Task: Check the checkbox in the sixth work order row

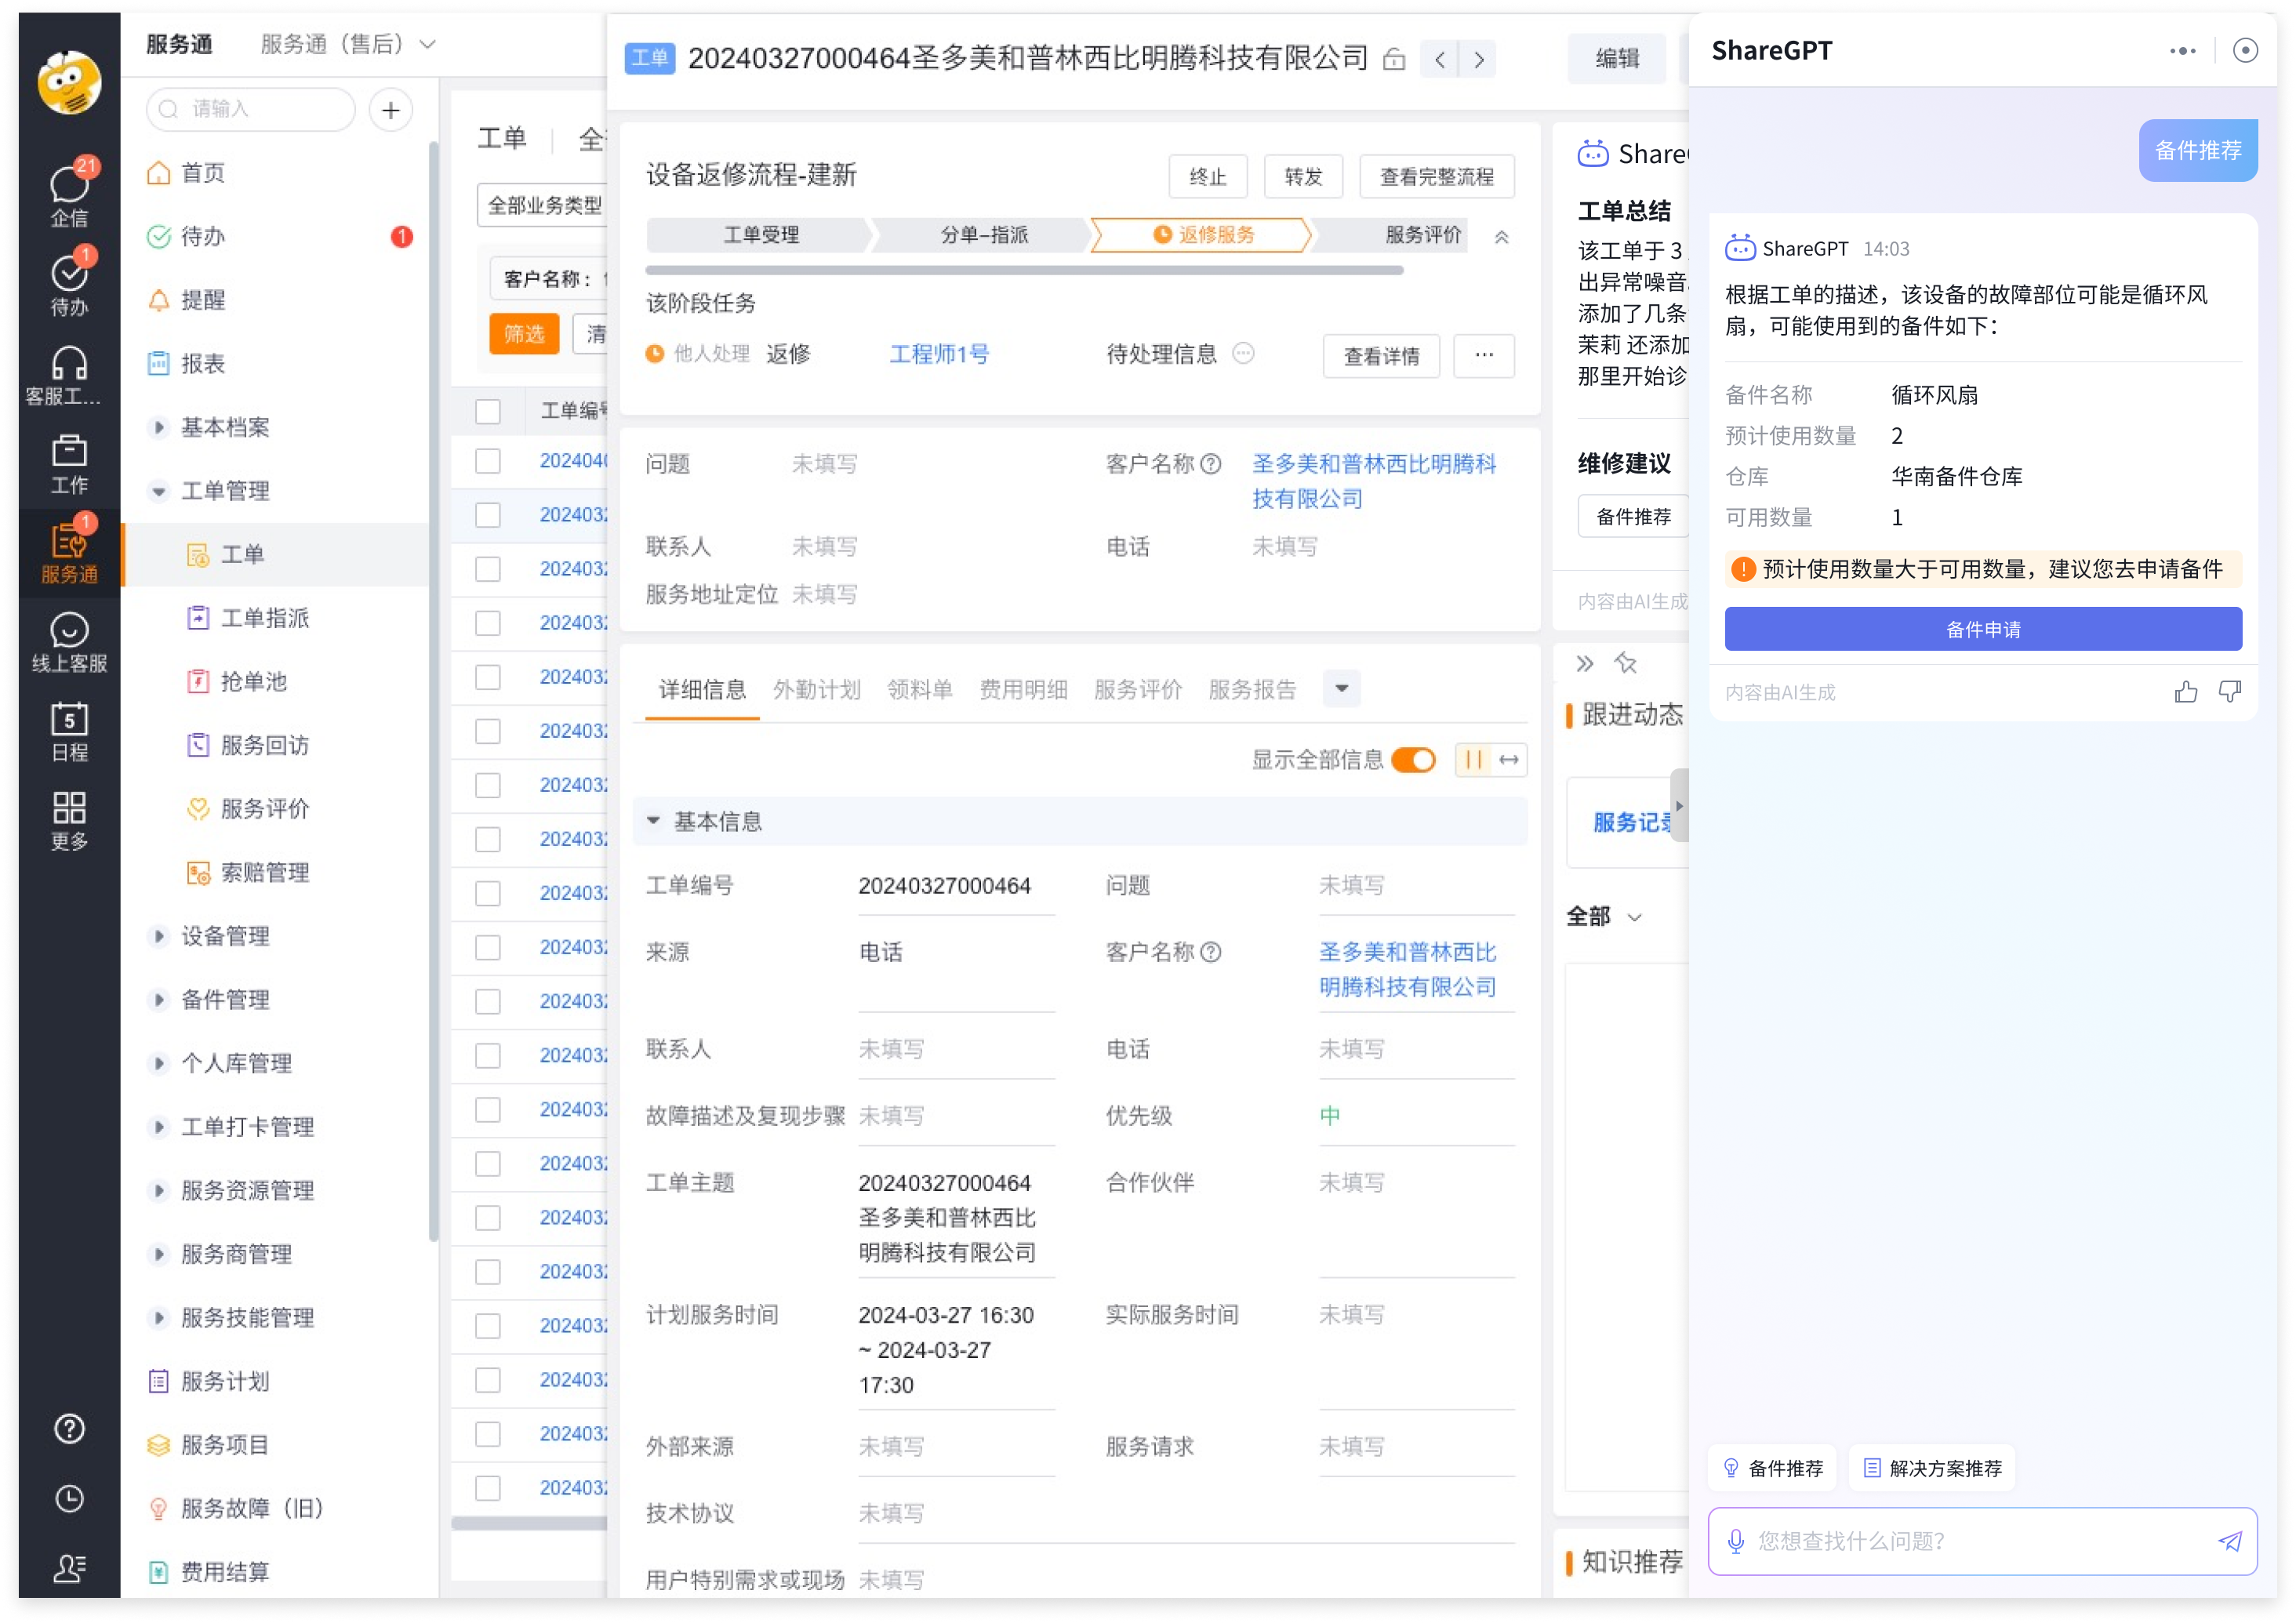Action: (488, 731)
